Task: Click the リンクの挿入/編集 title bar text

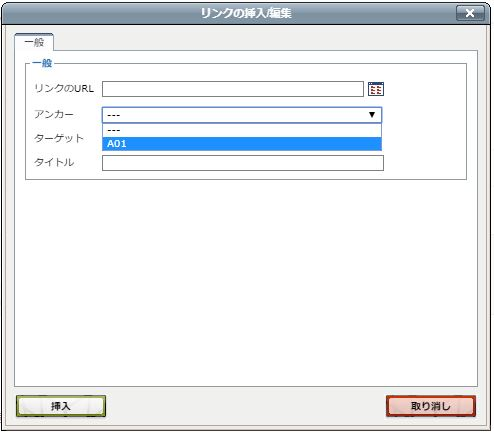Action: pyautogui.click(x=246, y=13)
